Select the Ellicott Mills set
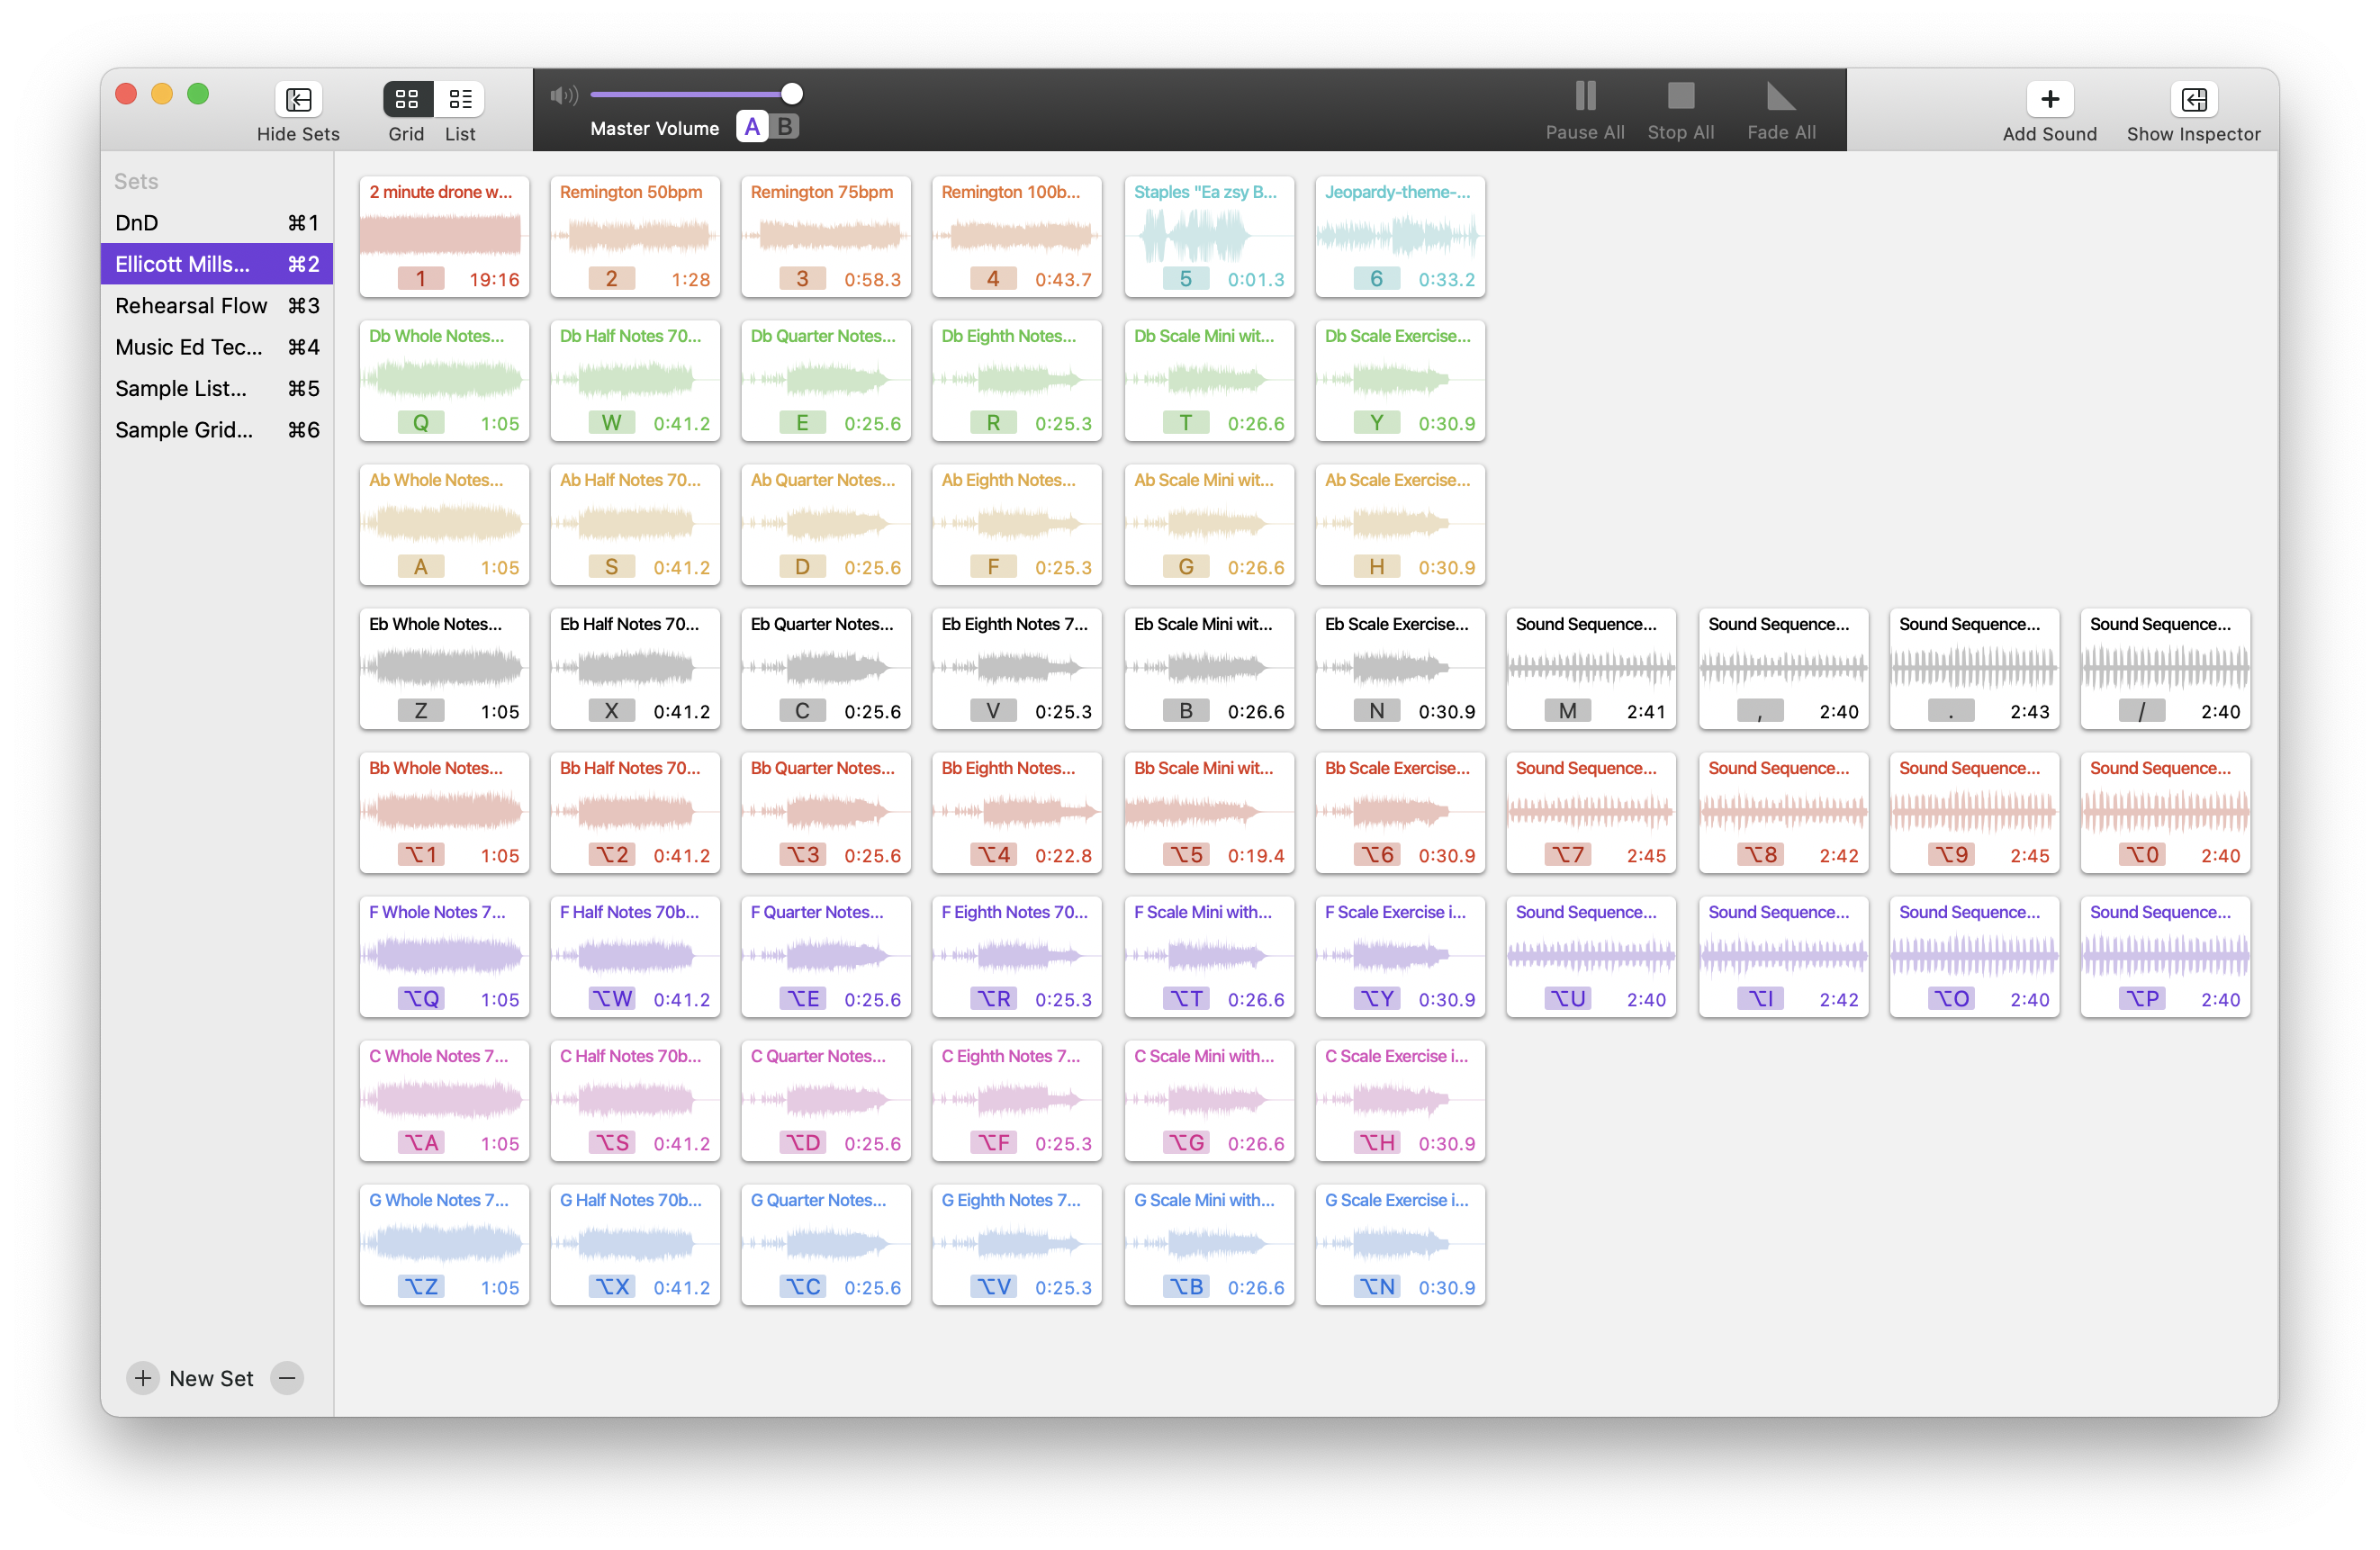 tap(187, 262)
